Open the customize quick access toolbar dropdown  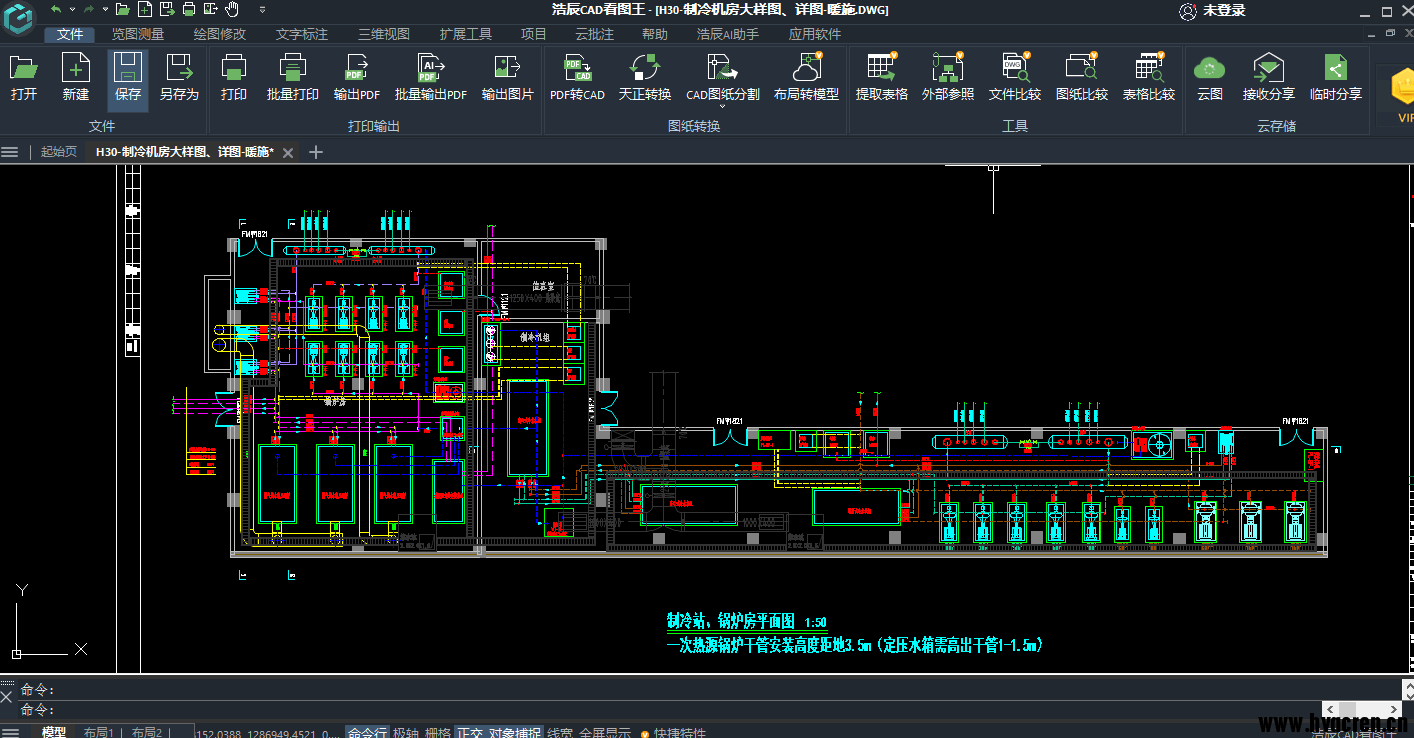(x=263, y=10)
